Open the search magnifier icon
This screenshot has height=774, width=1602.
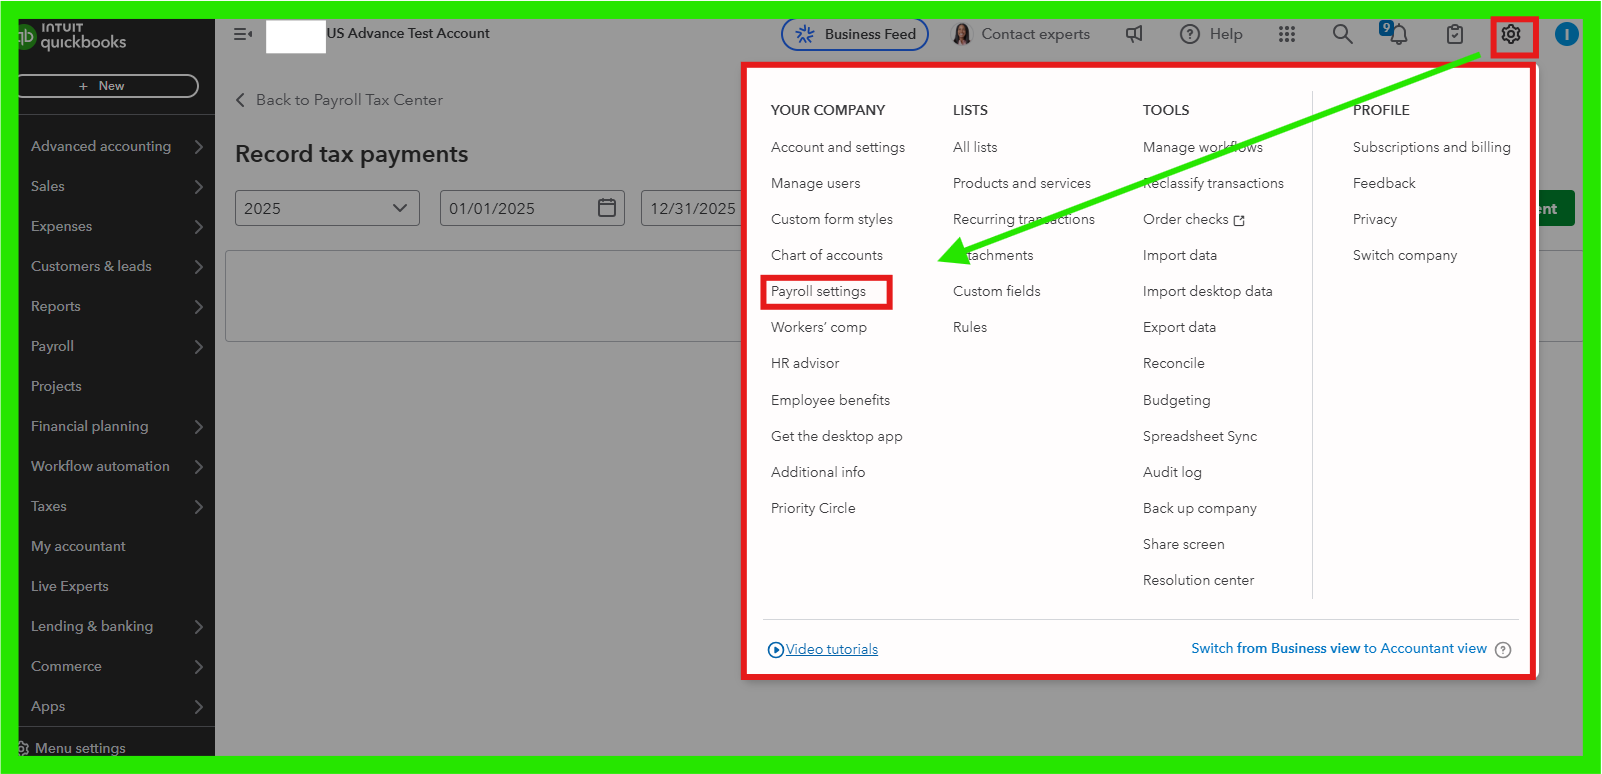1342,35
